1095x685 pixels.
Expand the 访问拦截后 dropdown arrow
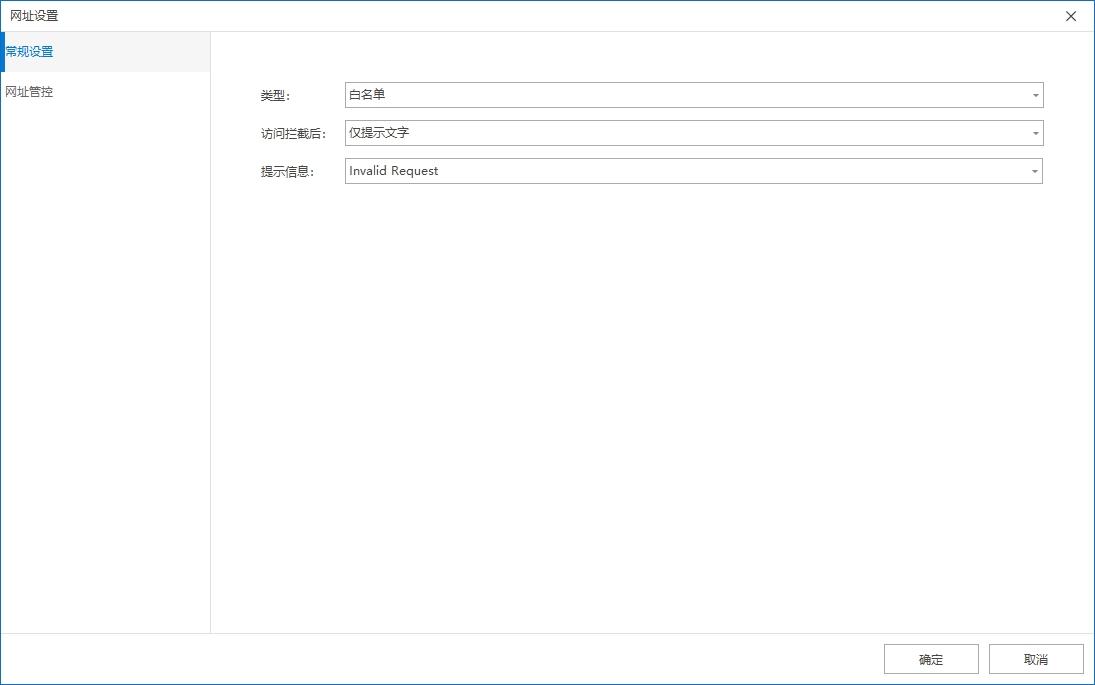point(1034,133)
